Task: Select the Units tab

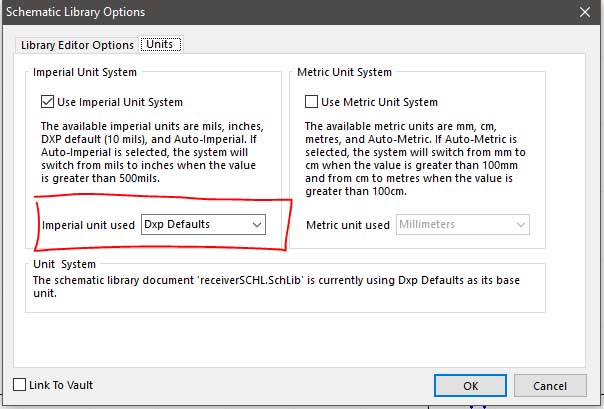Action: 160,45
